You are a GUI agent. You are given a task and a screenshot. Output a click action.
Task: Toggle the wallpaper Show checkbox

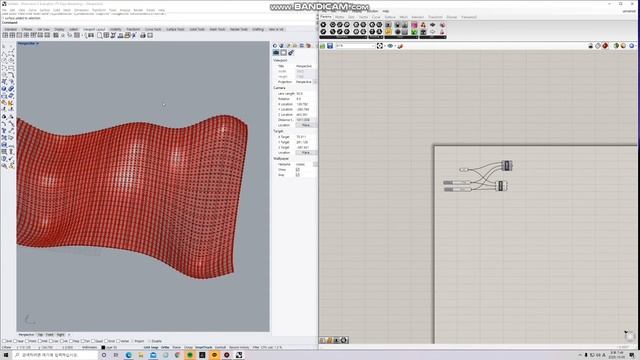click(x=298, y=169)
